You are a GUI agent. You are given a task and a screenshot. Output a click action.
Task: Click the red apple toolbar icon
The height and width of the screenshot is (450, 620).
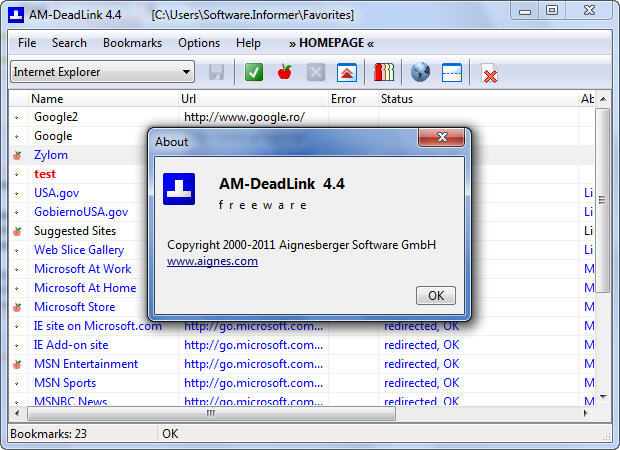(x=284, y=72)
